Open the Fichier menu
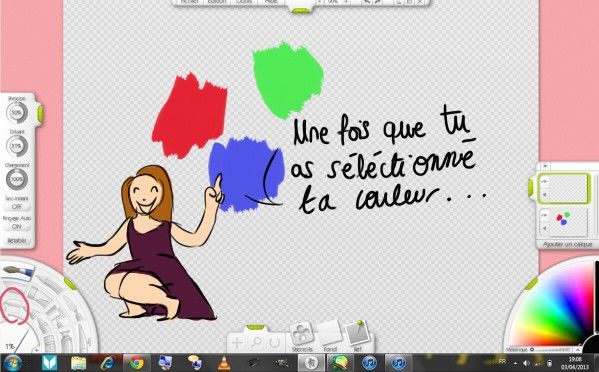The image size is (599, 372). [189, 2]
